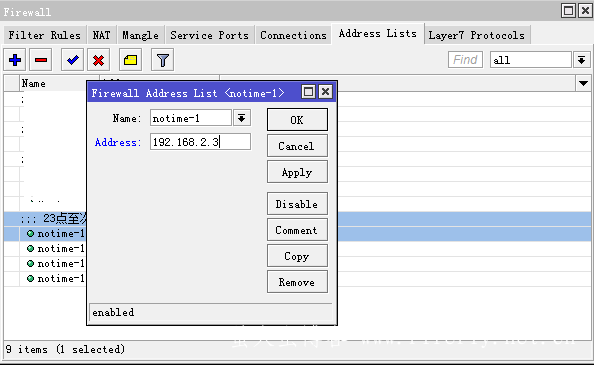This screenshot has width=594, height=365.
Task: Click the yellow Comment note icon
Action: pyautogui.click(x=130, y=60)
